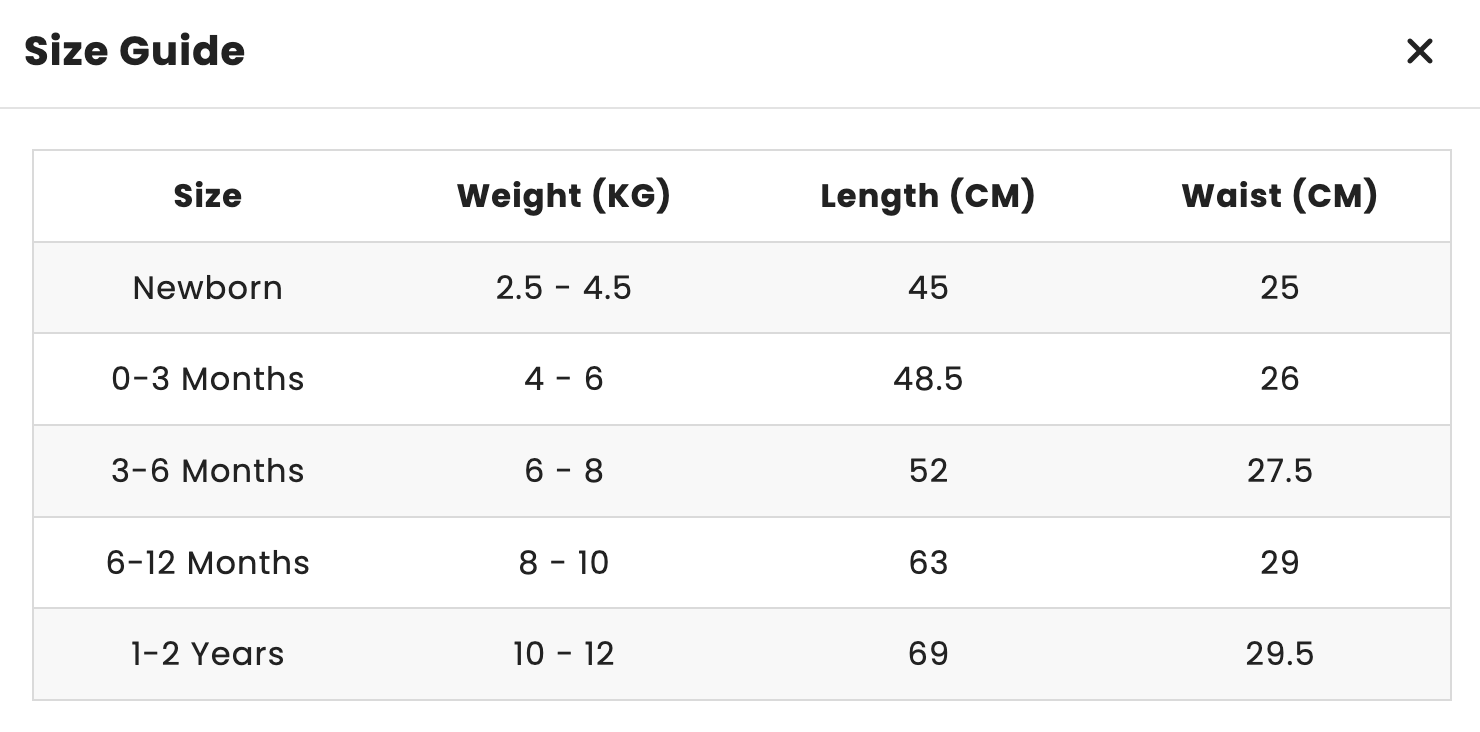The height and width of the screenshot is (732, 1480).
Task: Select the 6-12 Months size label
Action: point(208,563)
